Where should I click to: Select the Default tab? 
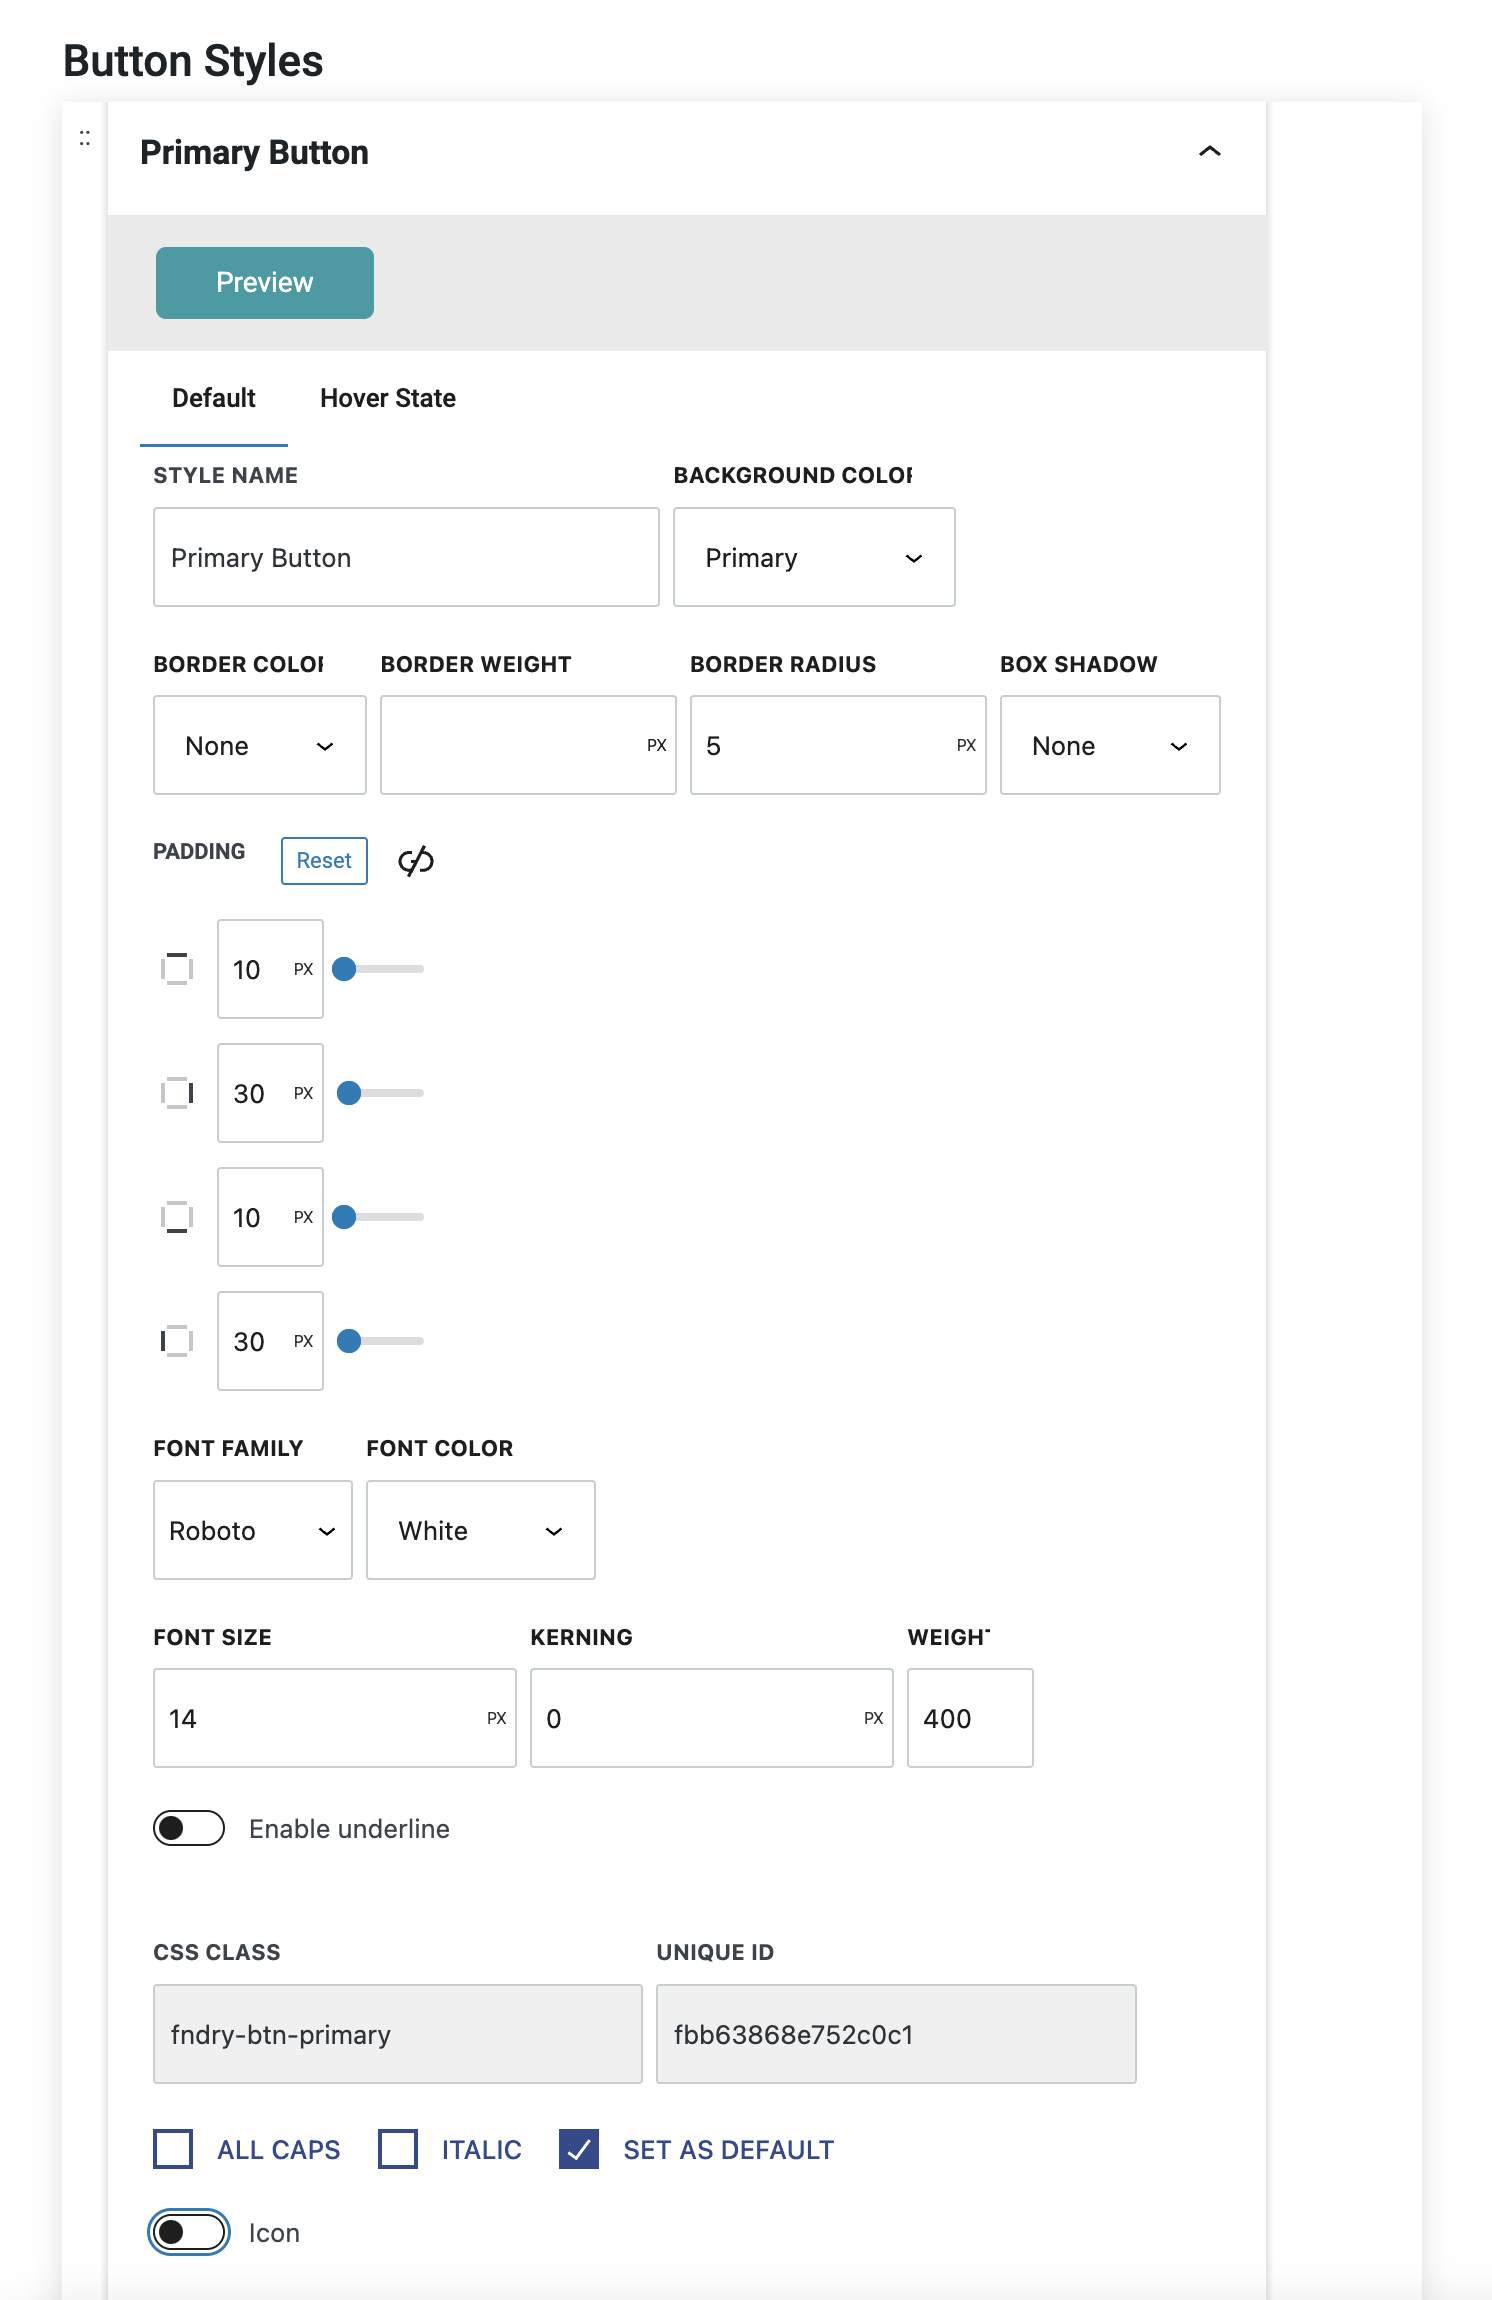point(213,398)
